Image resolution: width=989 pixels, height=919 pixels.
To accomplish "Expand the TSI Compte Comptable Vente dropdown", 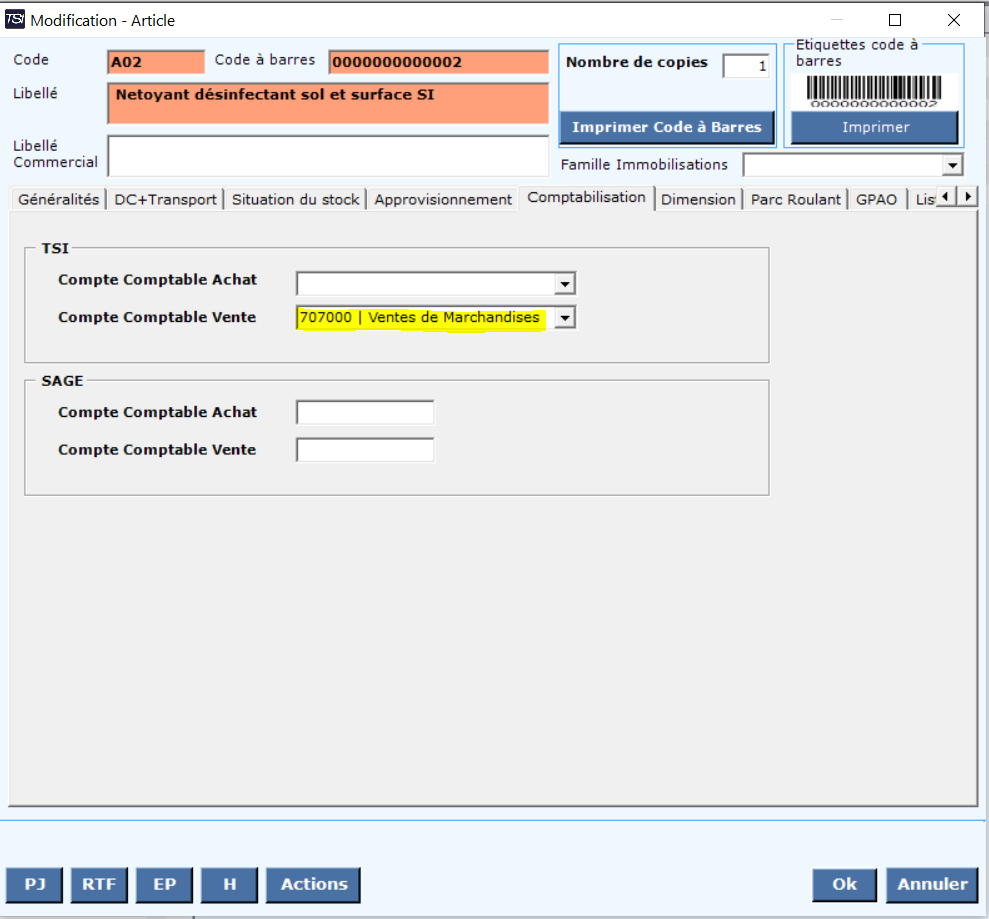I will tap(565, 318).
